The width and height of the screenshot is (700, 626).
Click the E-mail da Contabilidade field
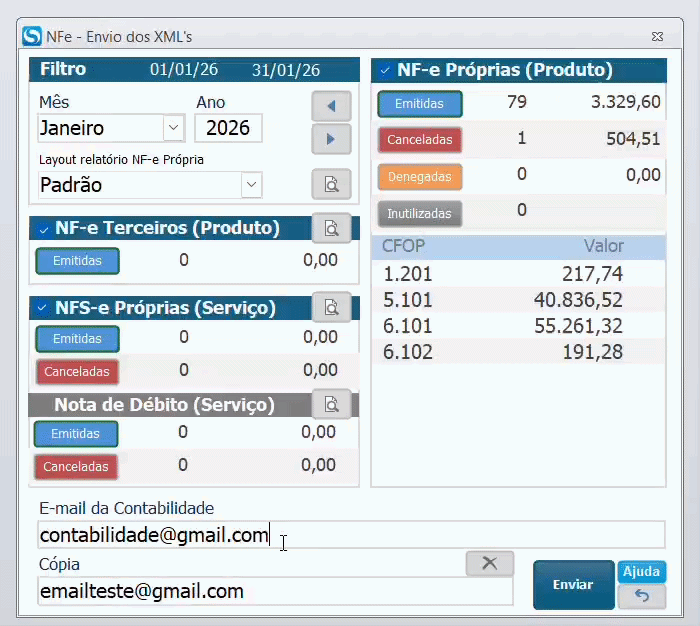350,535
